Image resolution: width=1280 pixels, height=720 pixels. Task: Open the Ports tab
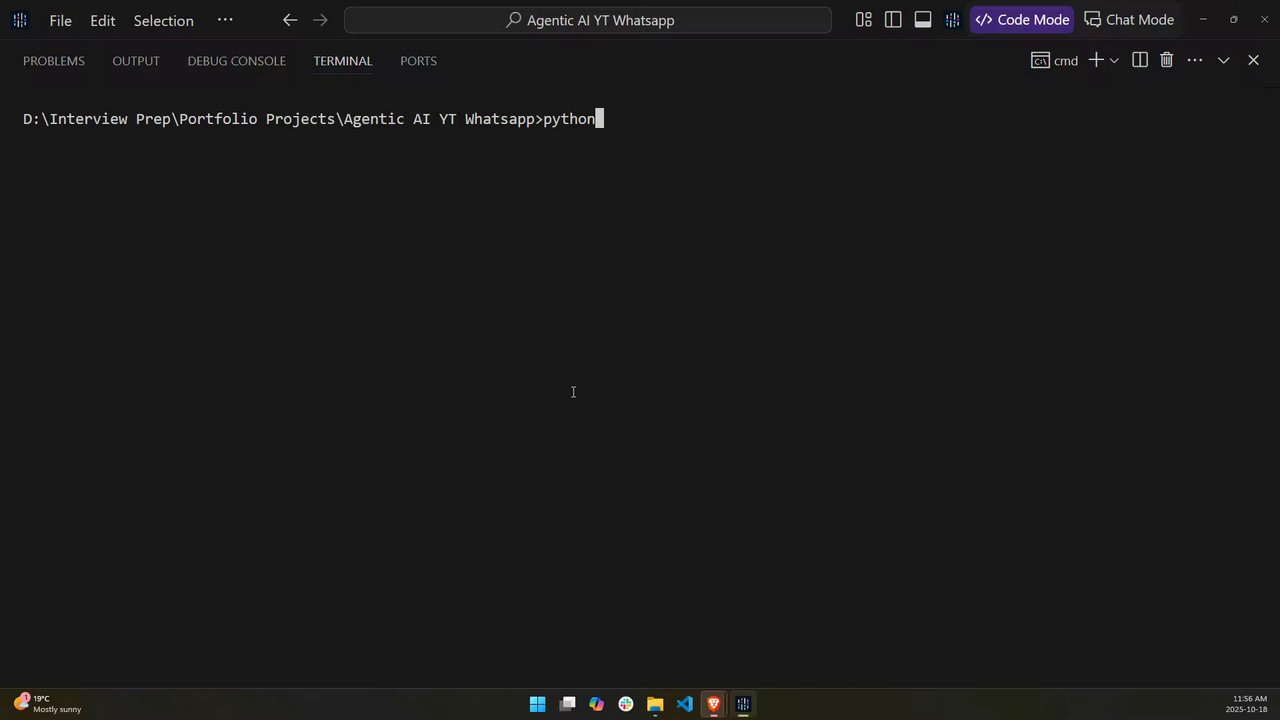pos(418,61)
